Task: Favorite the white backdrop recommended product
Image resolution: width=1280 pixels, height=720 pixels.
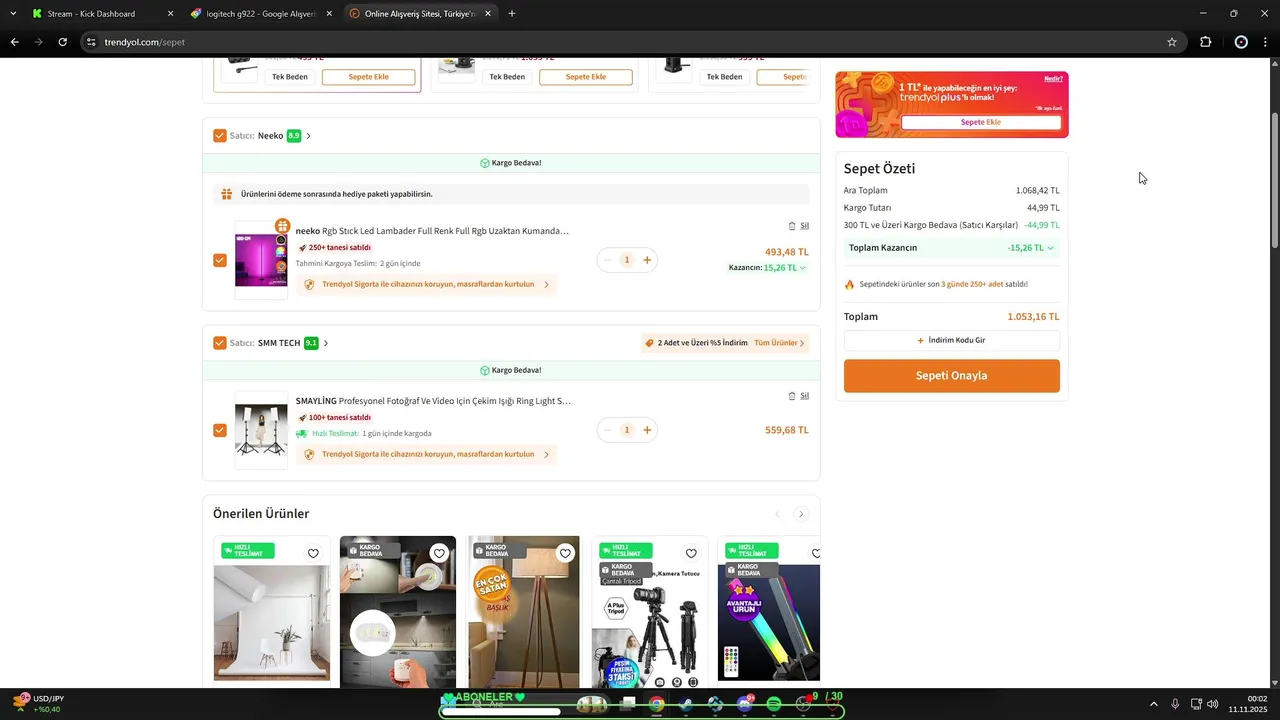Action: 313,553
